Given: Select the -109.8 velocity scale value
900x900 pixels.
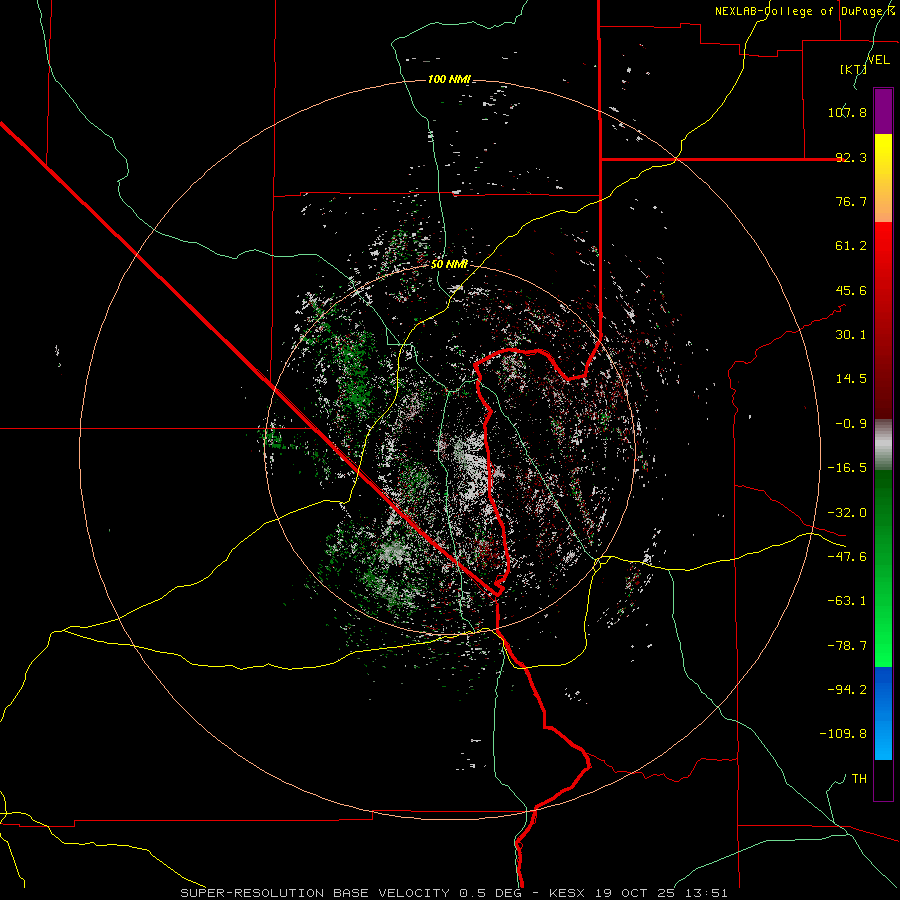Looking at the screenshot, I should [x=843, y=734].
